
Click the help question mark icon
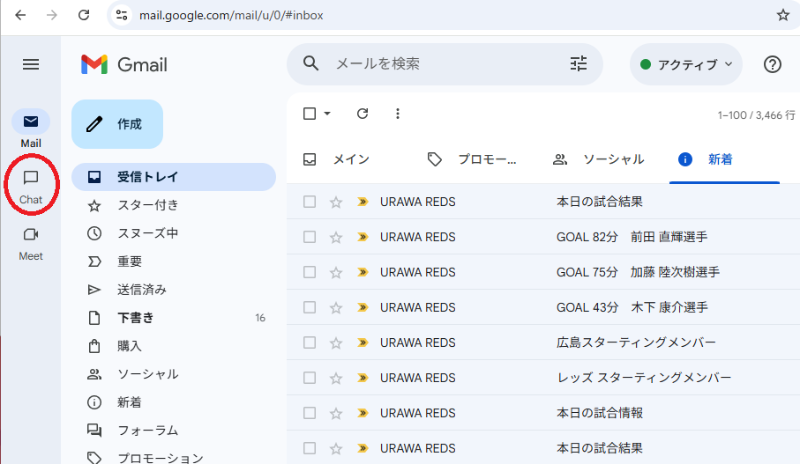pos(772,64)
